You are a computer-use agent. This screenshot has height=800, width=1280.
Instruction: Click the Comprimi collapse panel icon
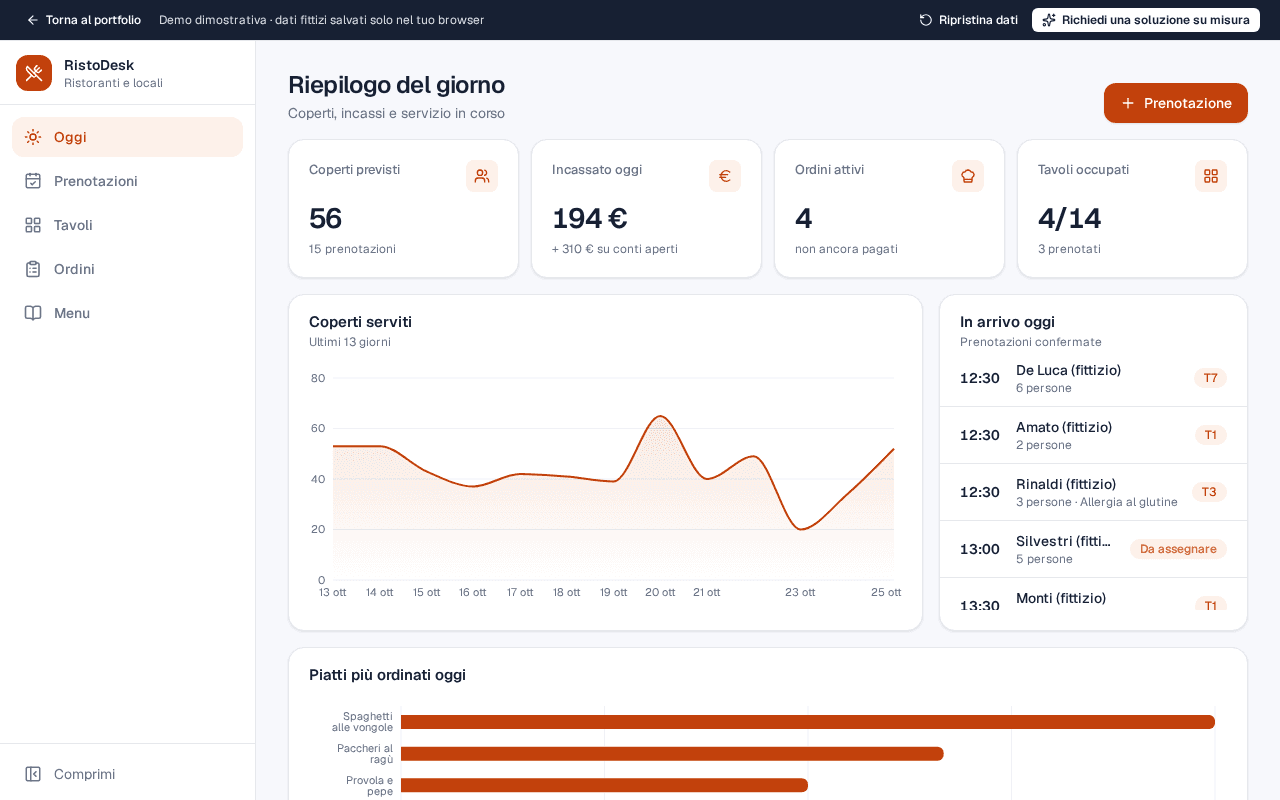coord(33,774)
